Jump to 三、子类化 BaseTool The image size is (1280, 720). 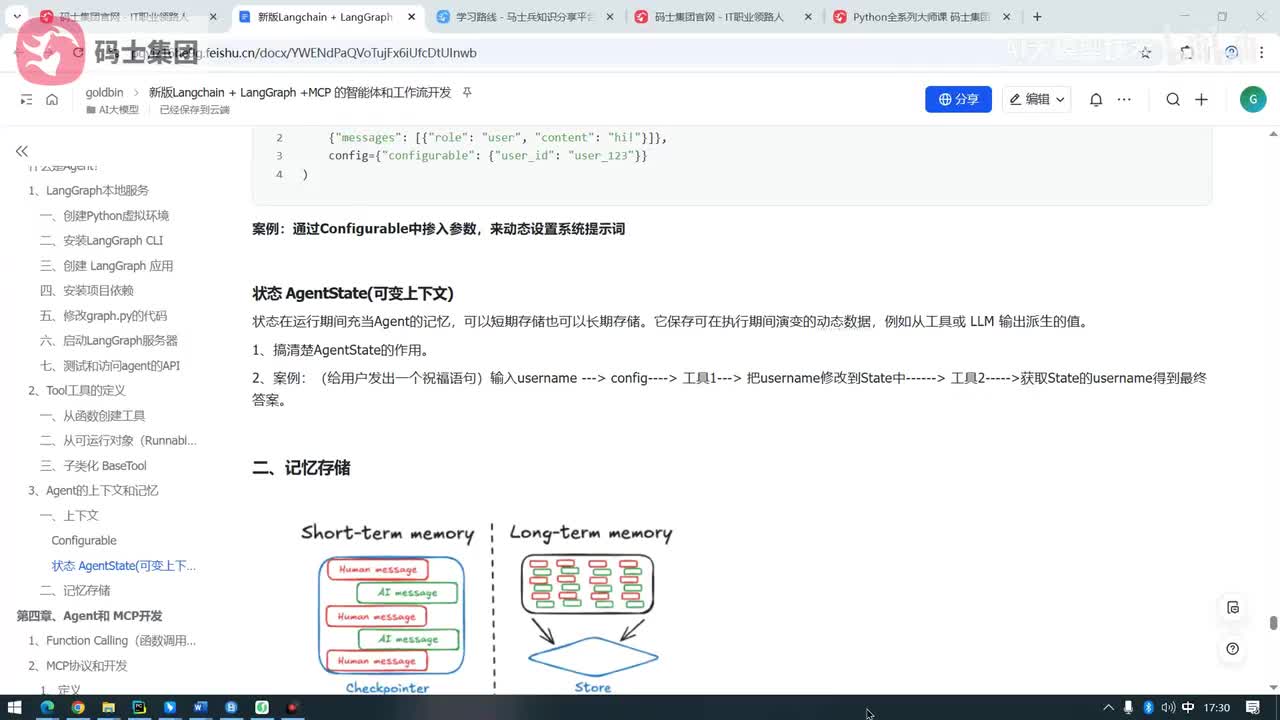tap(93, 465)
